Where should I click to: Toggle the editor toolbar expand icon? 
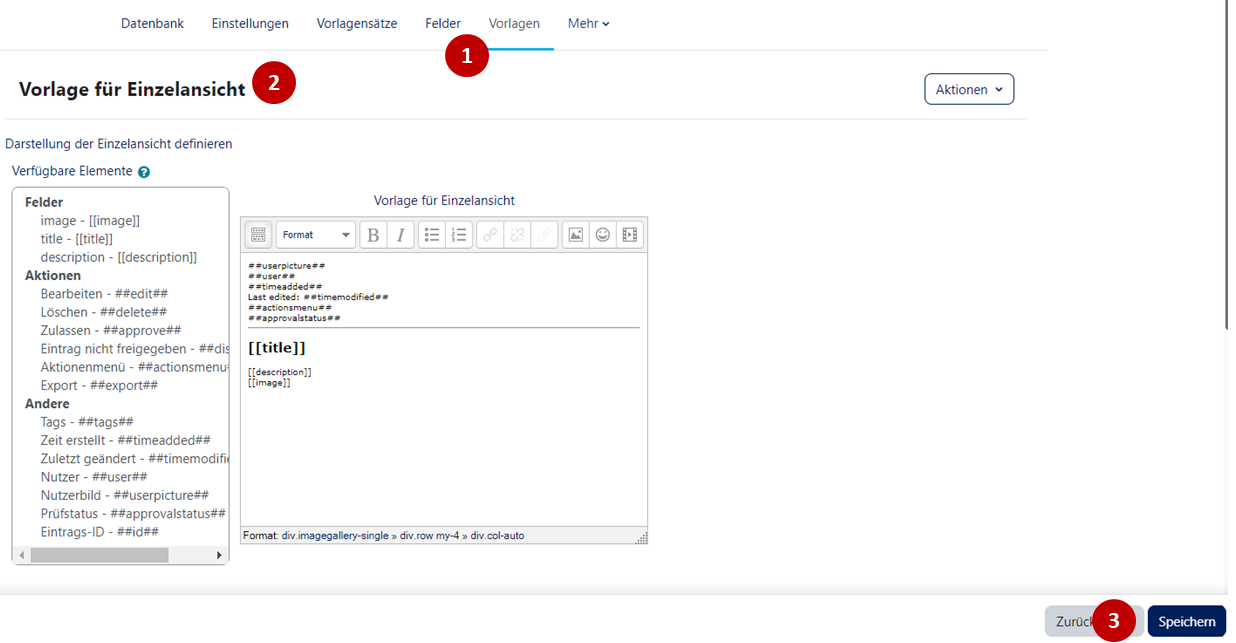[258, 235]
